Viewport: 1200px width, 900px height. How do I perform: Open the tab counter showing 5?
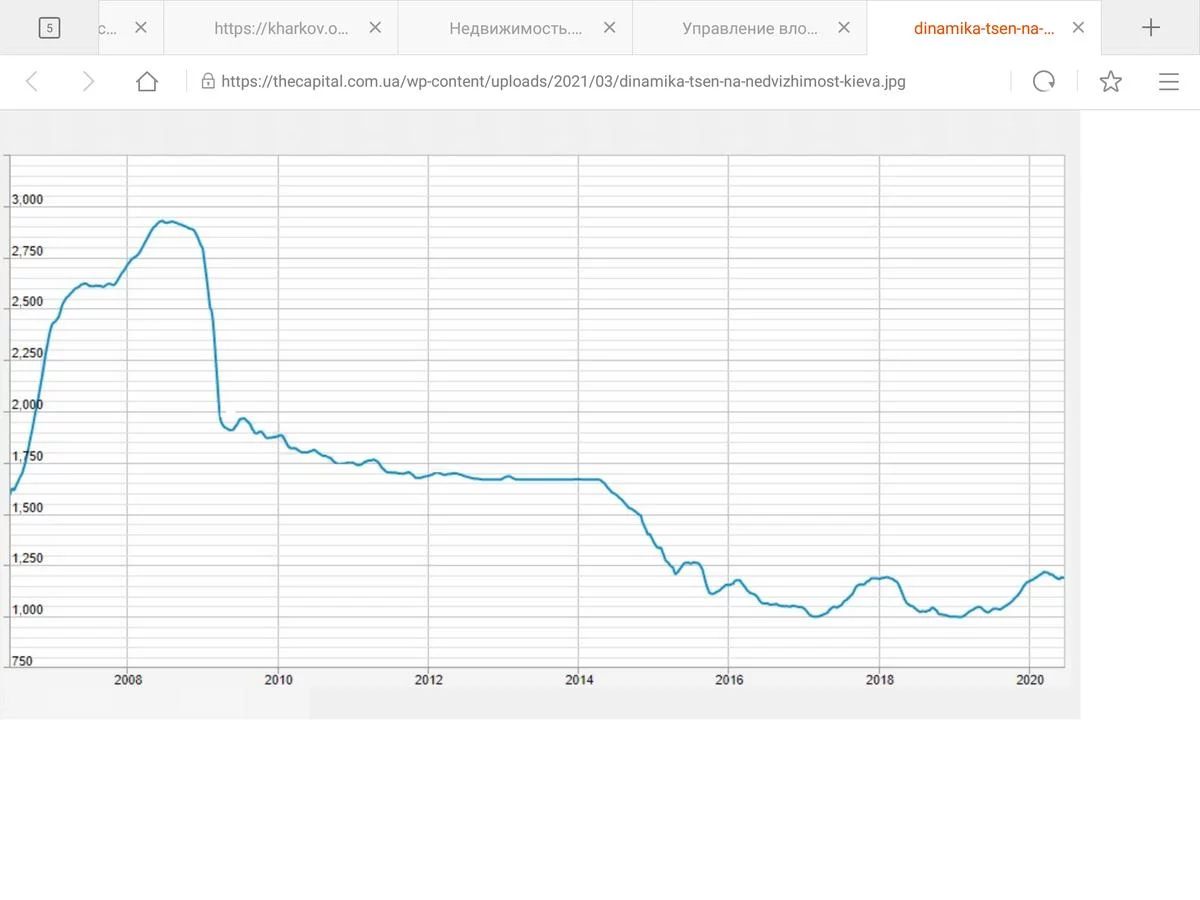pyautogui.click(x=49, y=28)
